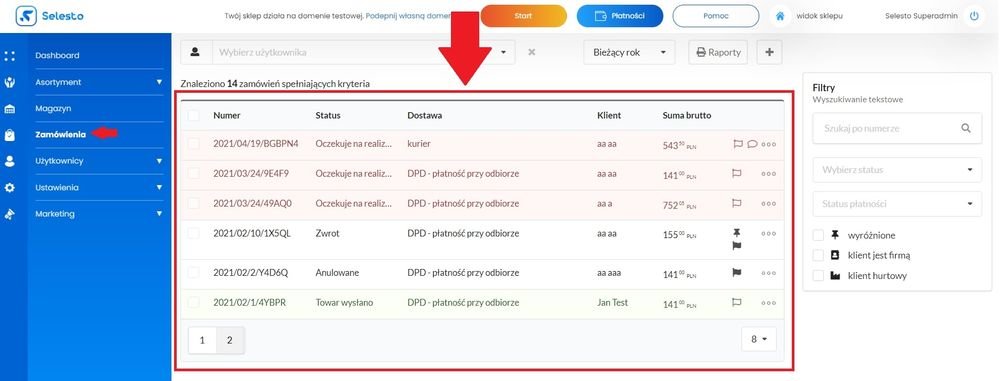The width and height of the screenshot is (1000, 381).
Task: Expand the Marketing submenu arrow
Action: click(x=159, y=214)
